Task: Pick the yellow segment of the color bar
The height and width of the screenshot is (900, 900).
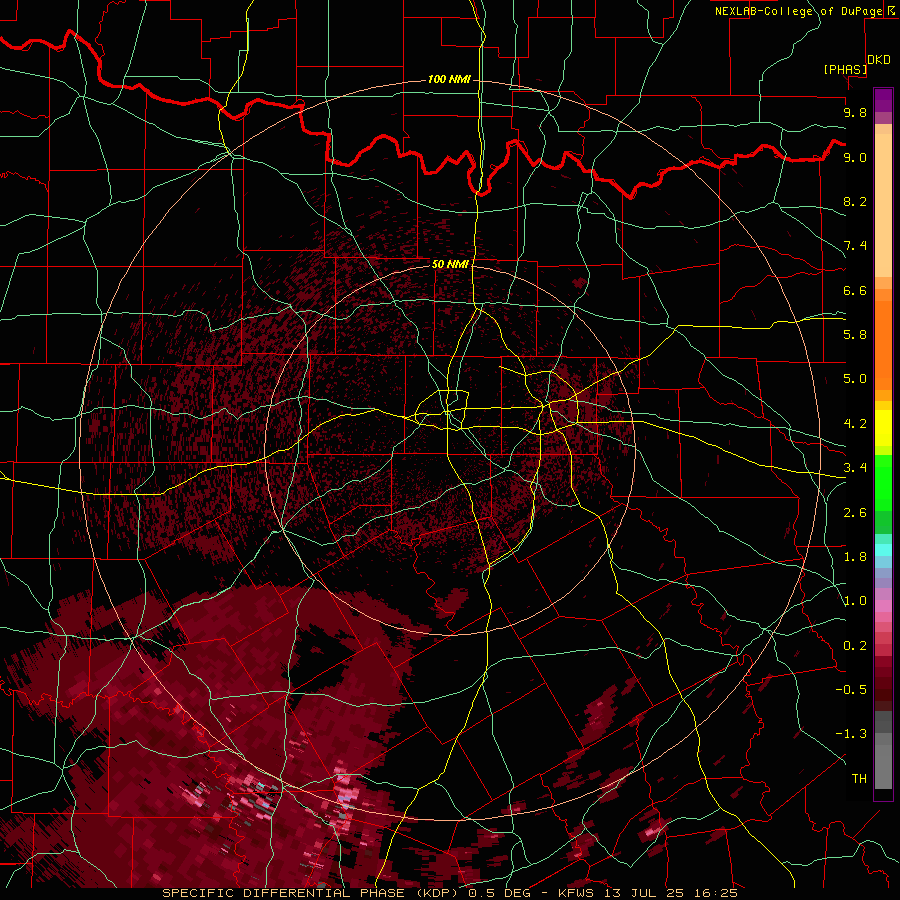Action: (883, 428)
